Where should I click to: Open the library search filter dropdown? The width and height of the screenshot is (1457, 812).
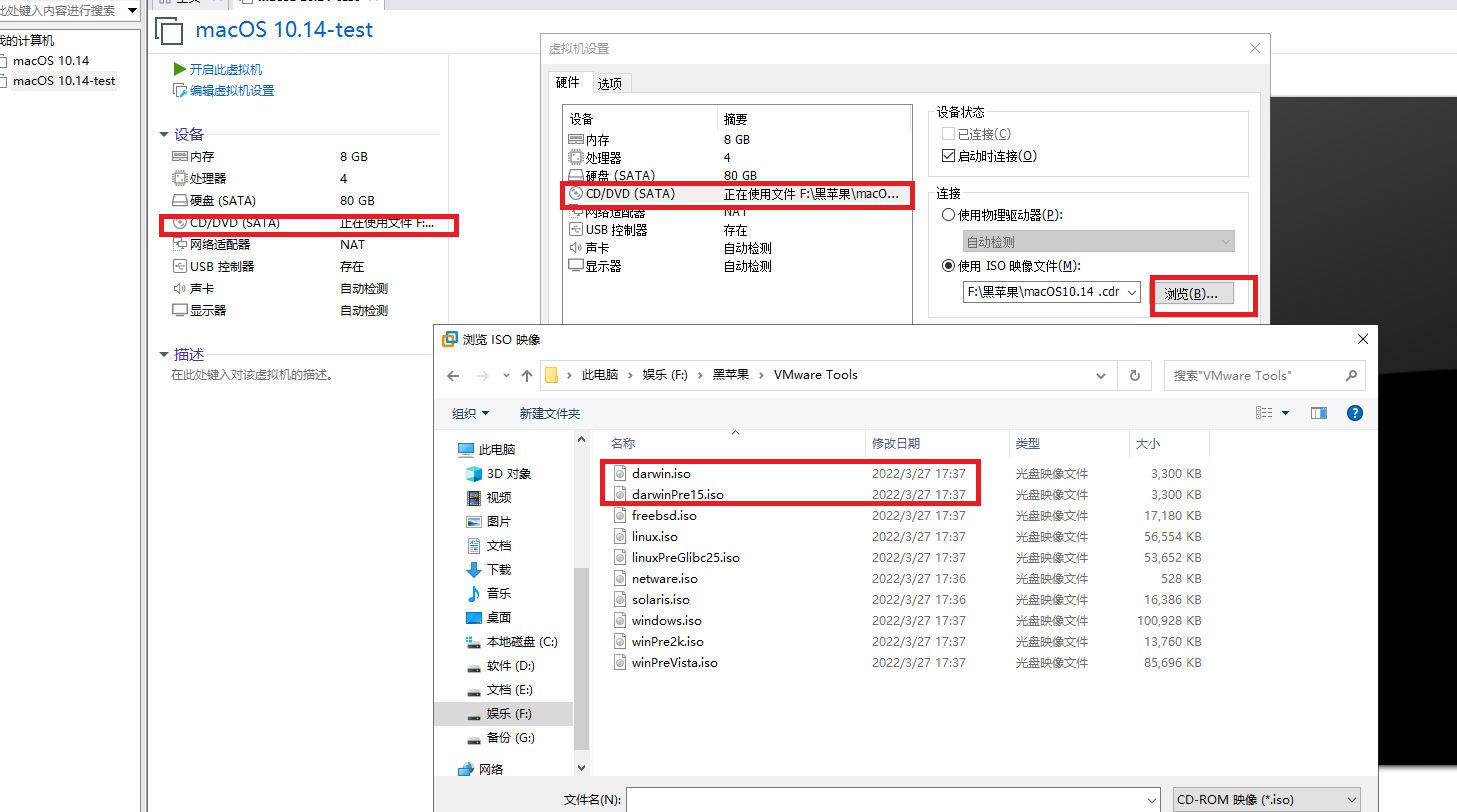point(132,10)
